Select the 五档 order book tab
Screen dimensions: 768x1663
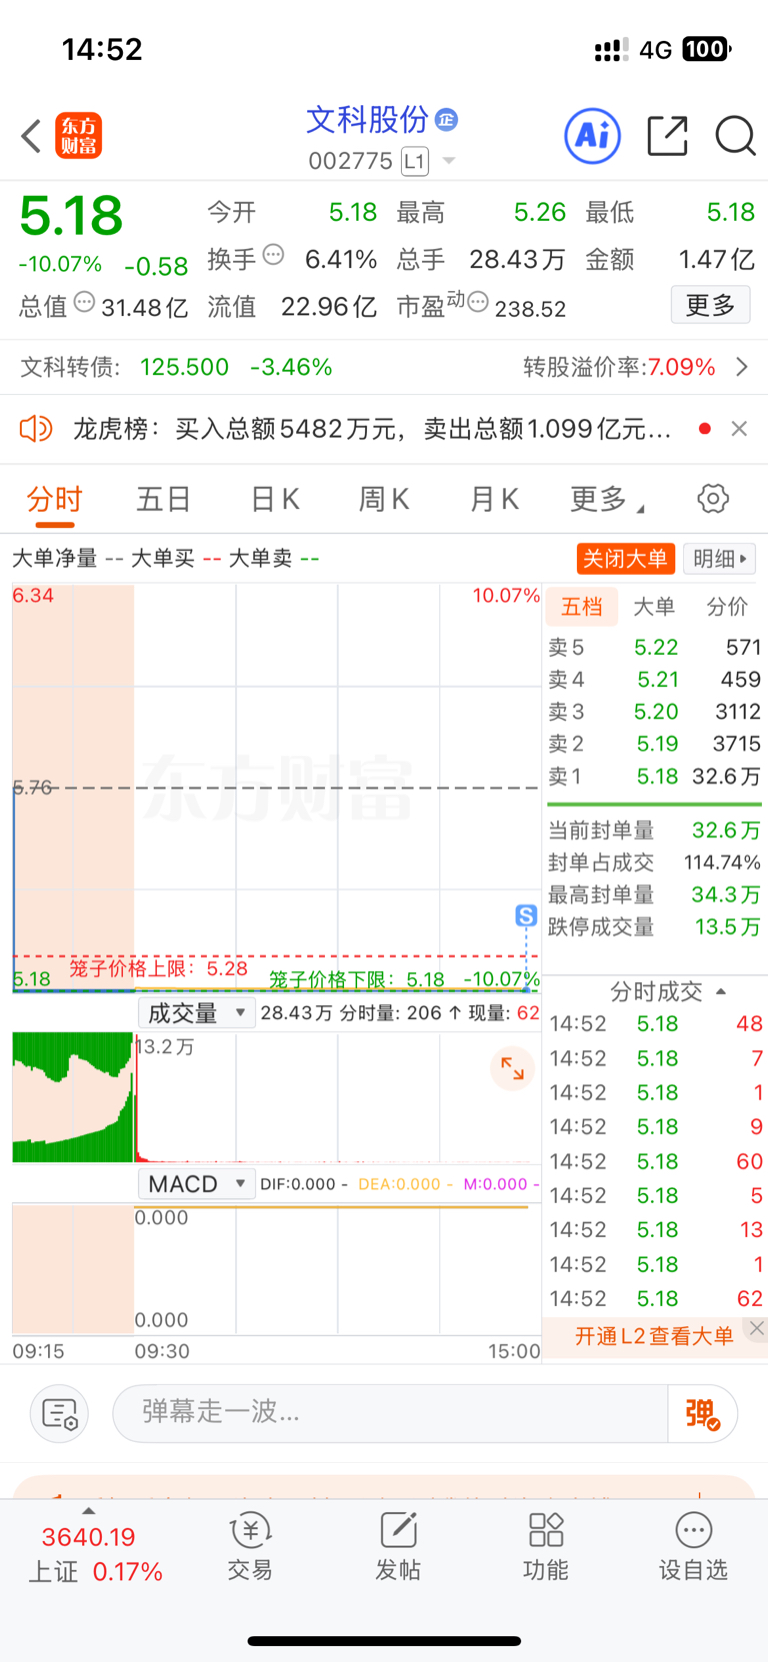(582, 606)
